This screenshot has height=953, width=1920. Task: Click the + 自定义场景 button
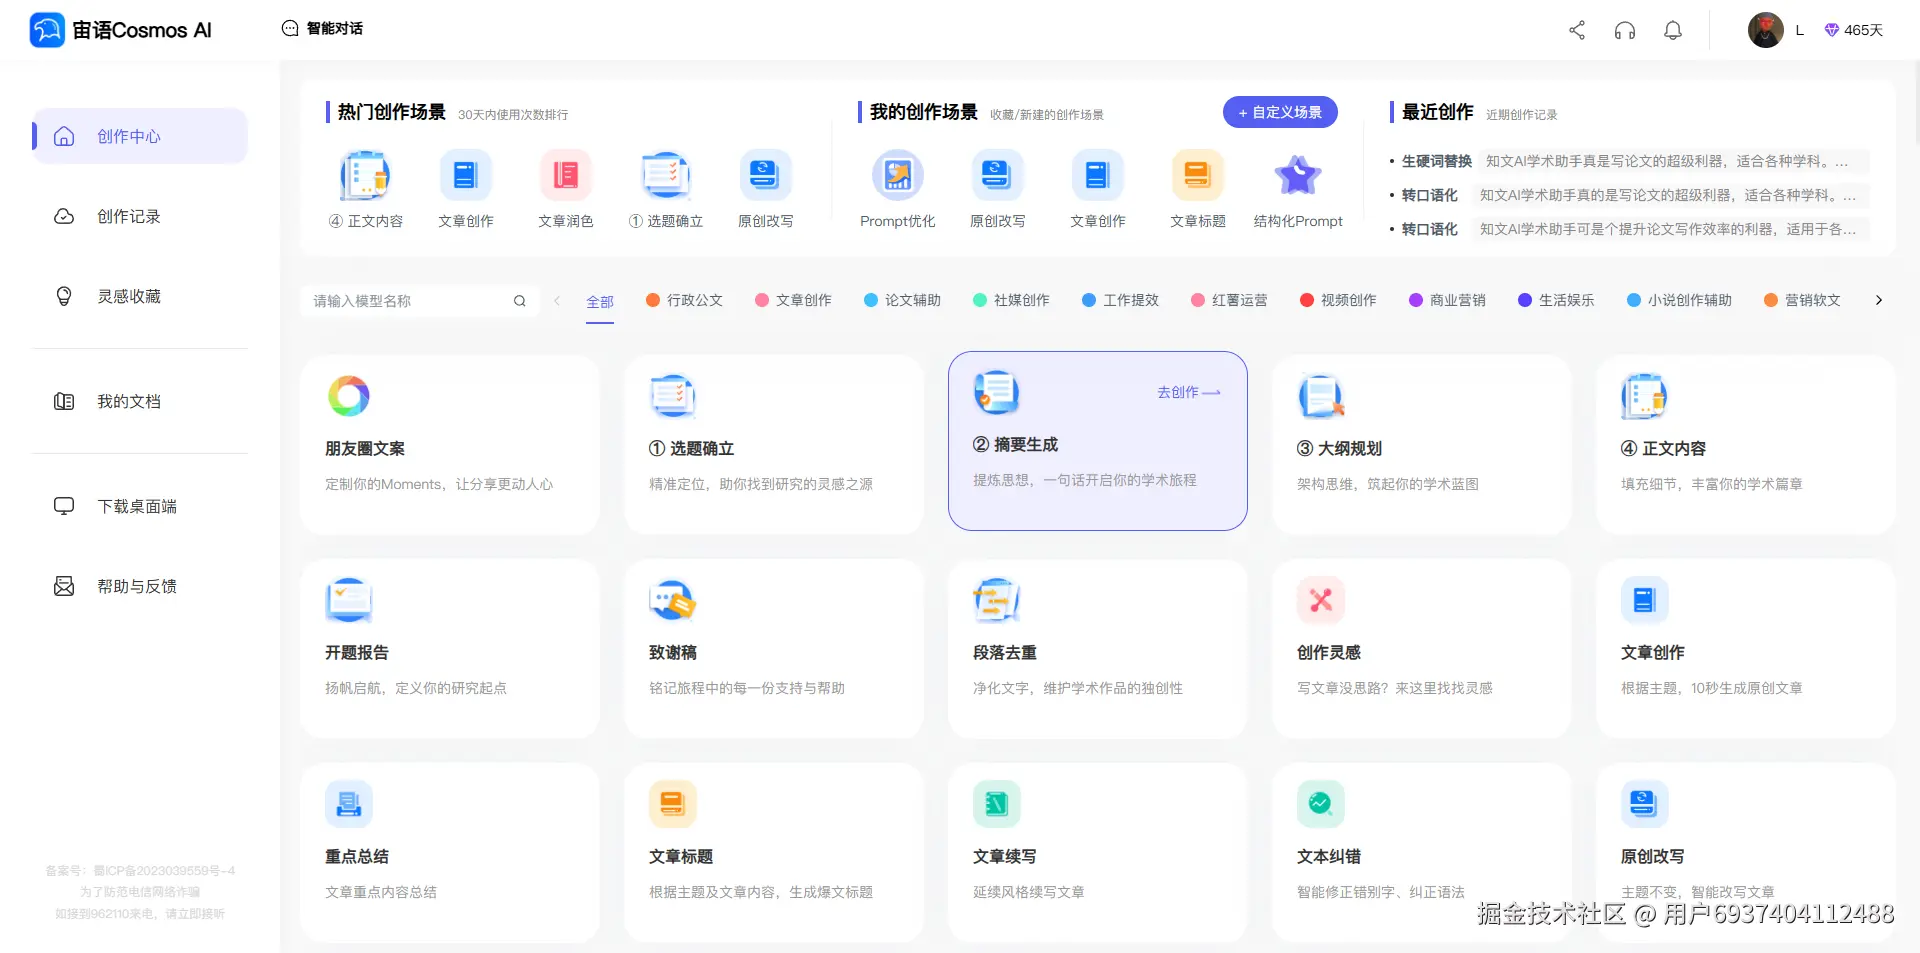pos(1280,112)
